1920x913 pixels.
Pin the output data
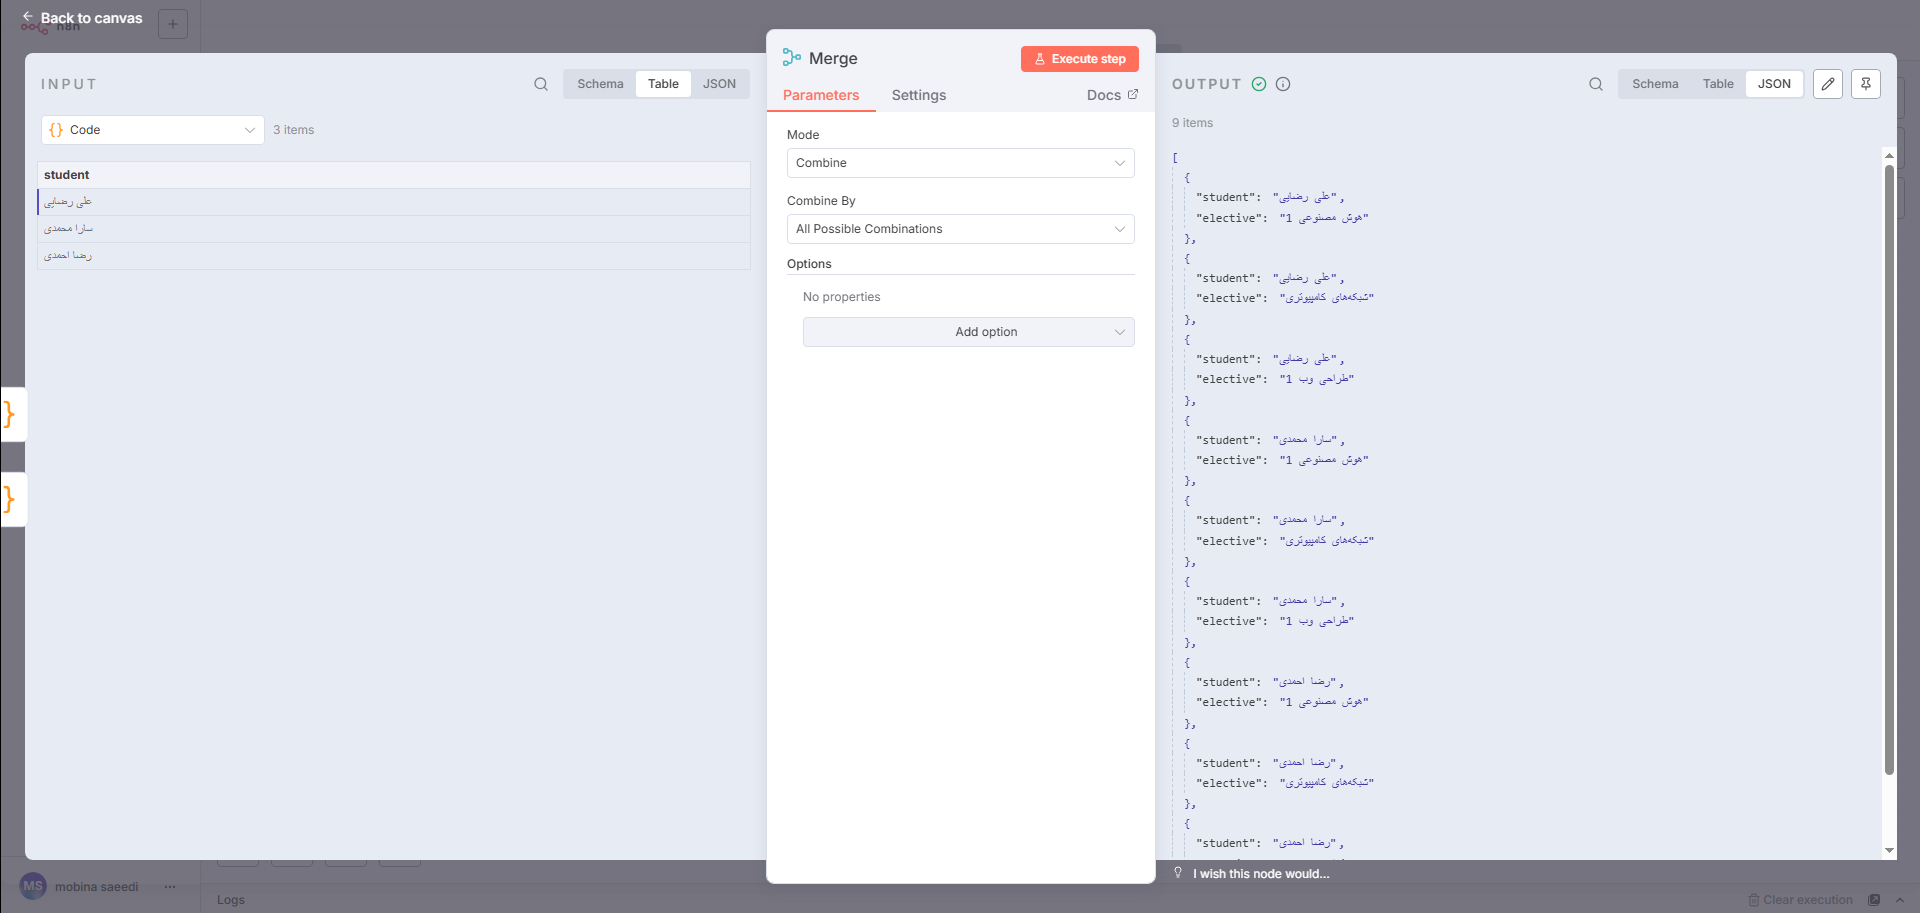point(1865,84)
